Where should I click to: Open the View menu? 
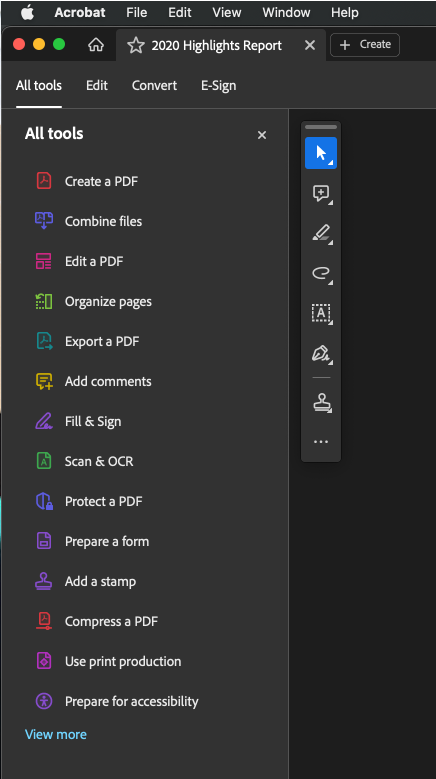227,12
